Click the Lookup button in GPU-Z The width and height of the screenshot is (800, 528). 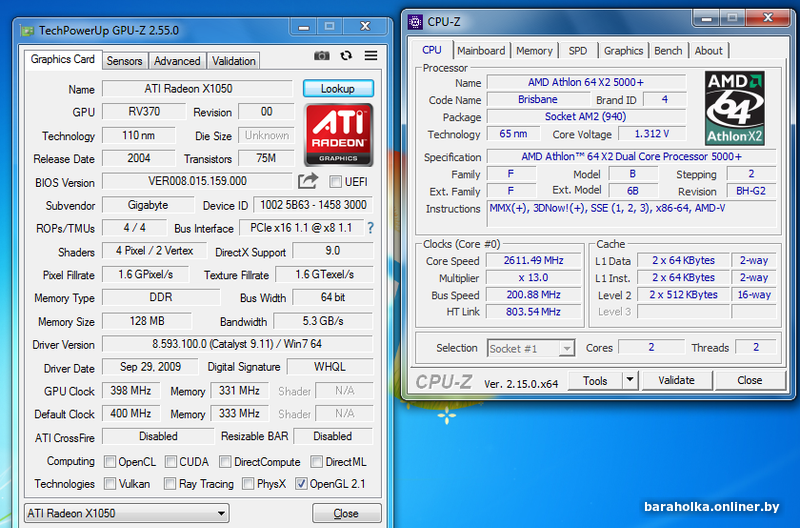[338, 88]
